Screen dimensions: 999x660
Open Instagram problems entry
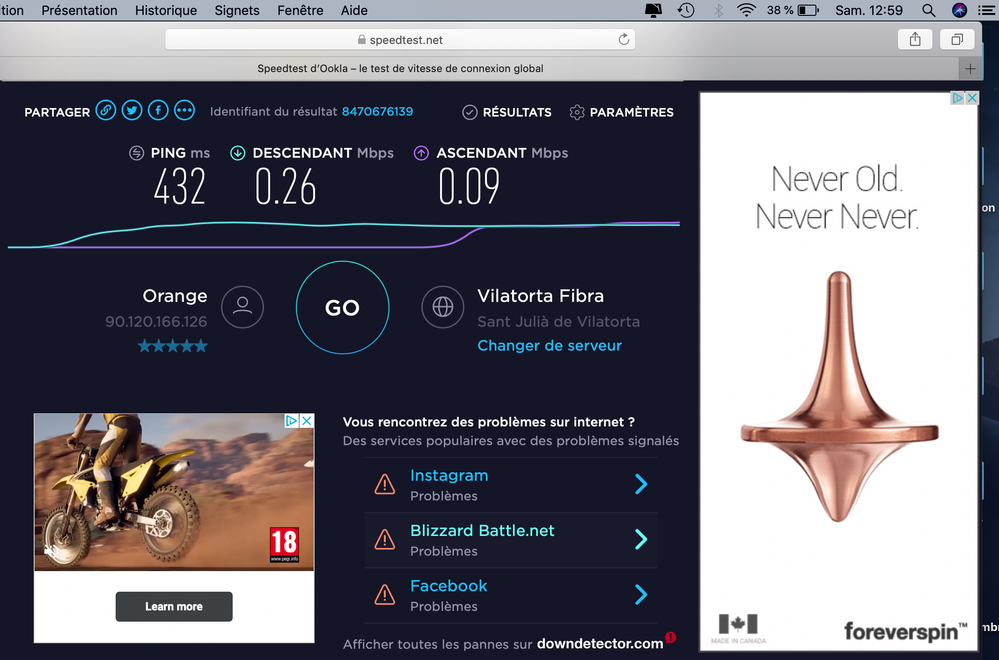click(510, 485)
